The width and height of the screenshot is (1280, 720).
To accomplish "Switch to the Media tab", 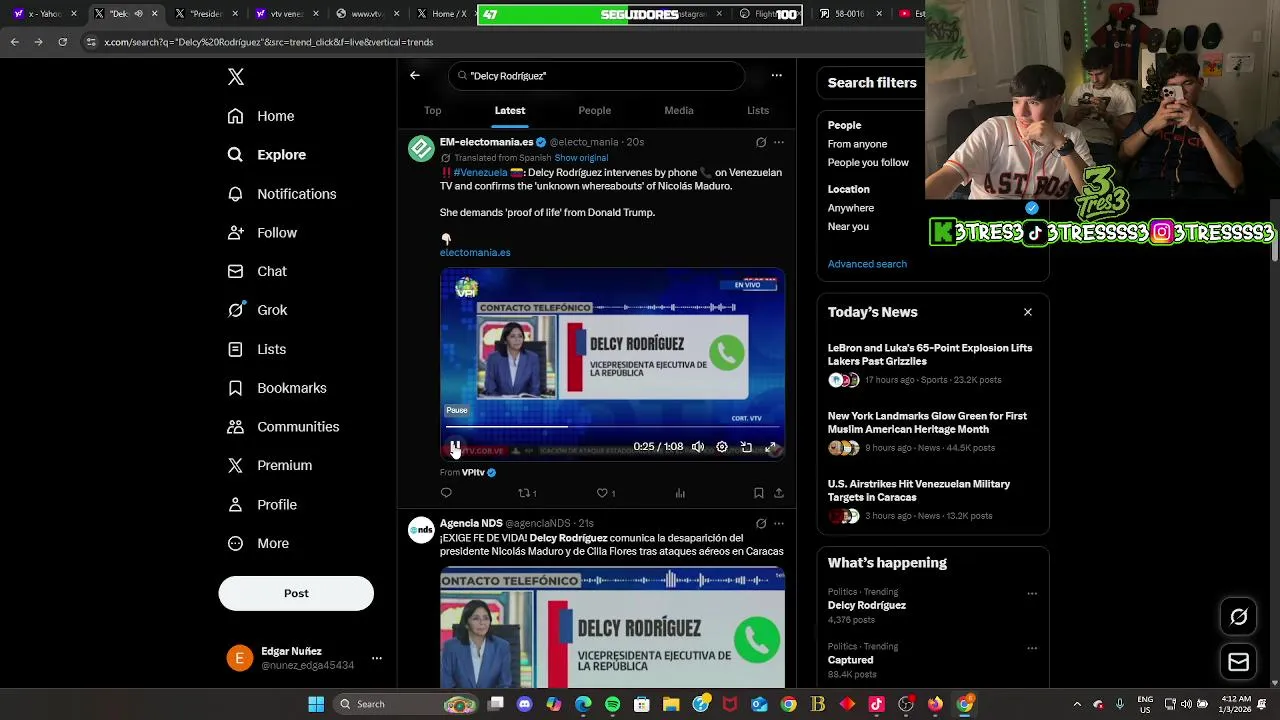I will point(679,111).
